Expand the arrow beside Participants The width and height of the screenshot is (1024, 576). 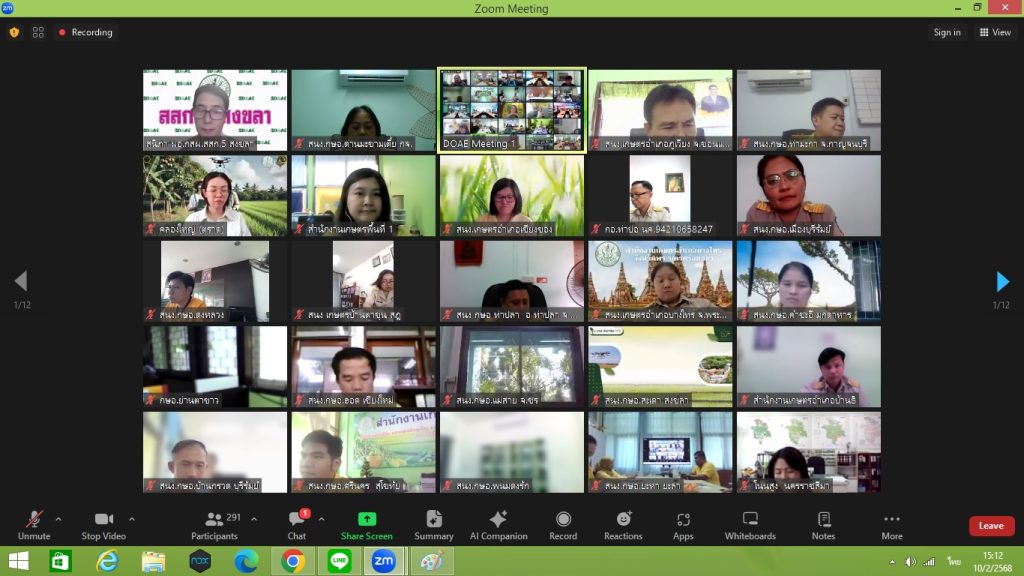[x=254, y=519]
